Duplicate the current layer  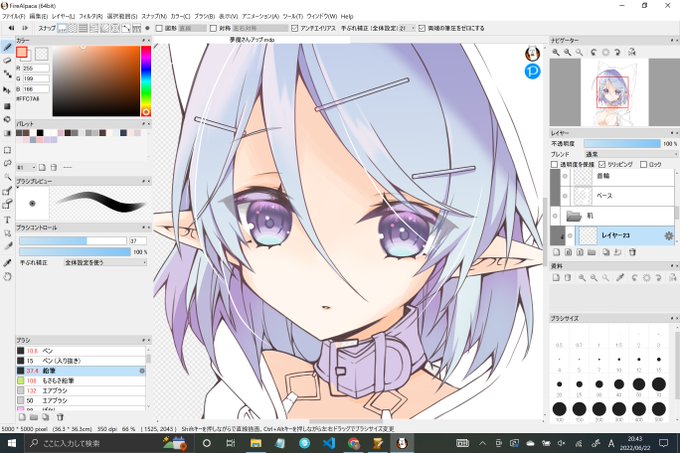606,252
